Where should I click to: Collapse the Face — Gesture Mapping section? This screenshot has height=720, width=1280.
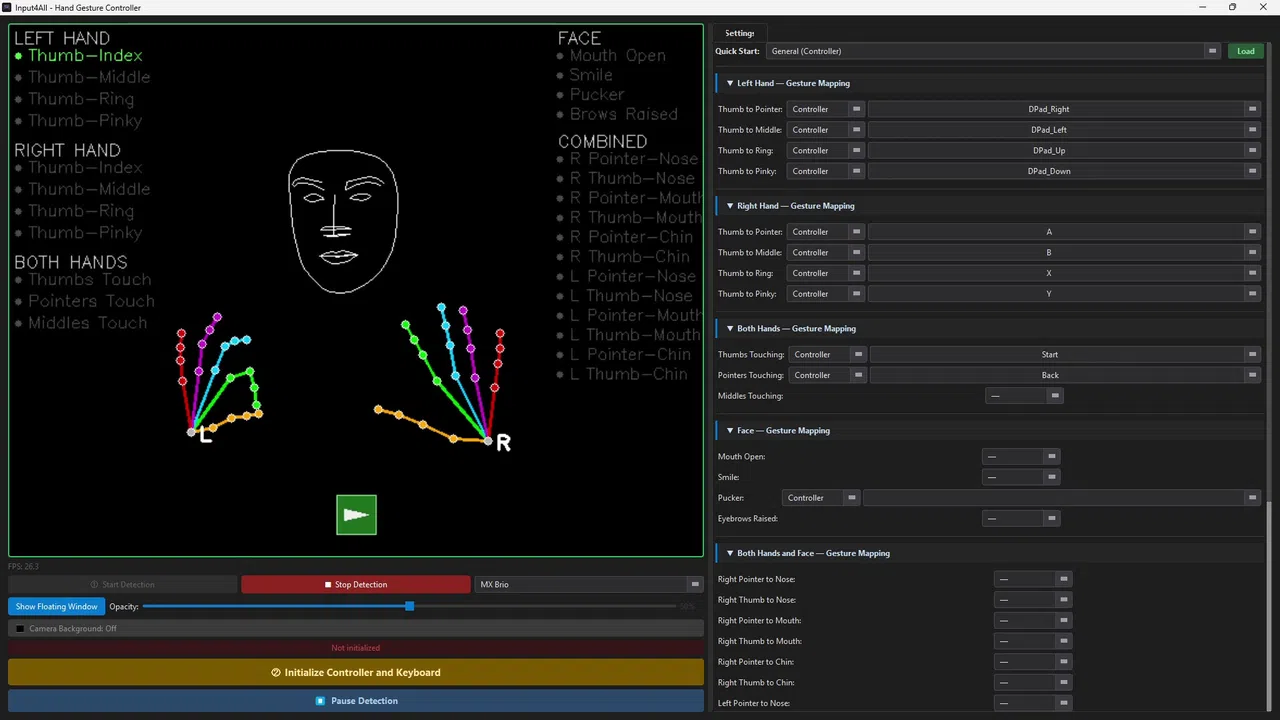tap(730, 430)
